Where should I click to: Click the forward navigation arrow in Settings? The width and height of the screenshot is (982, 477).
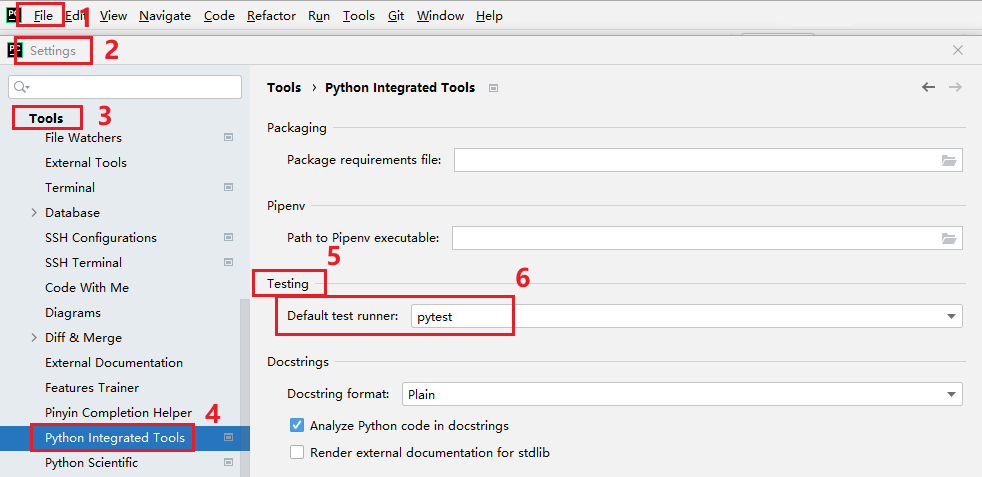point(955,88)
